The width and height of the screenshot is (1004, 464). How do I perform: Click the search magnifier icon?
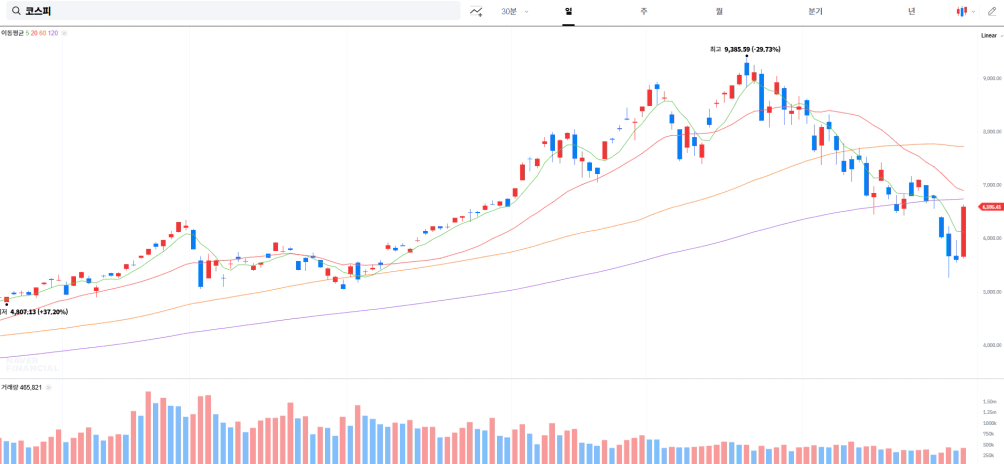(16, 11)
